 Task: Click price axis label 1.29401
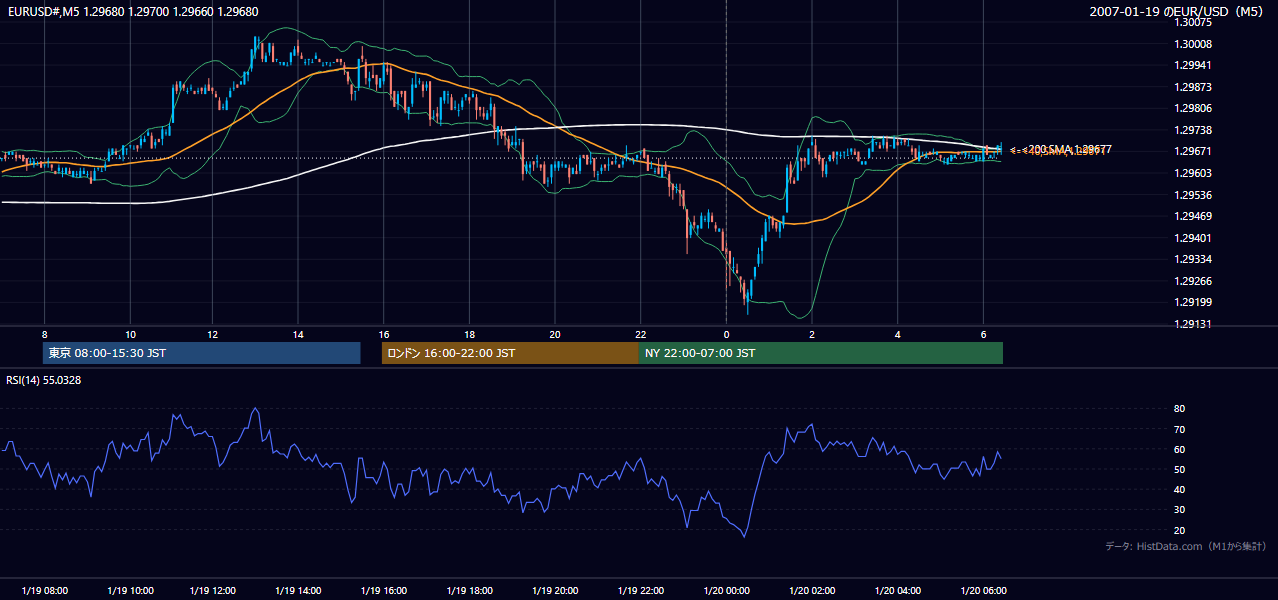pos(1193,238)
